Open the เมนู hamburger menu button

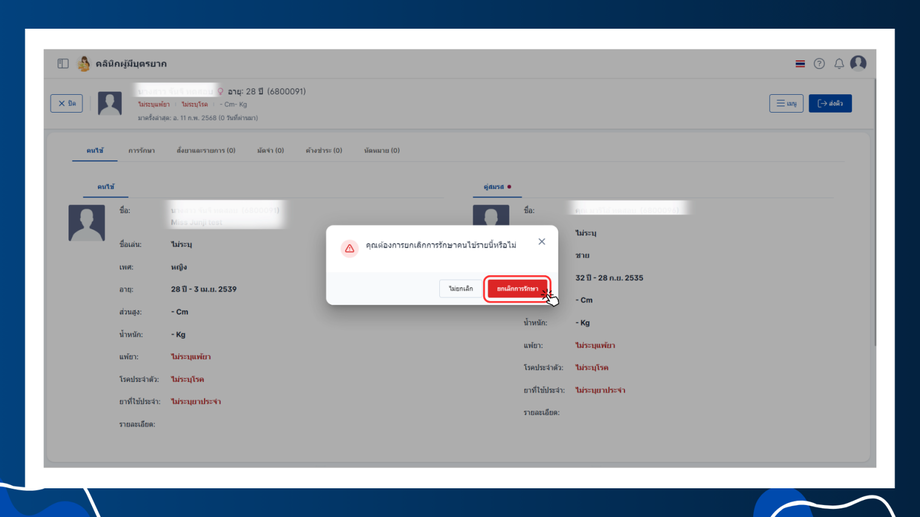[786, 103]
